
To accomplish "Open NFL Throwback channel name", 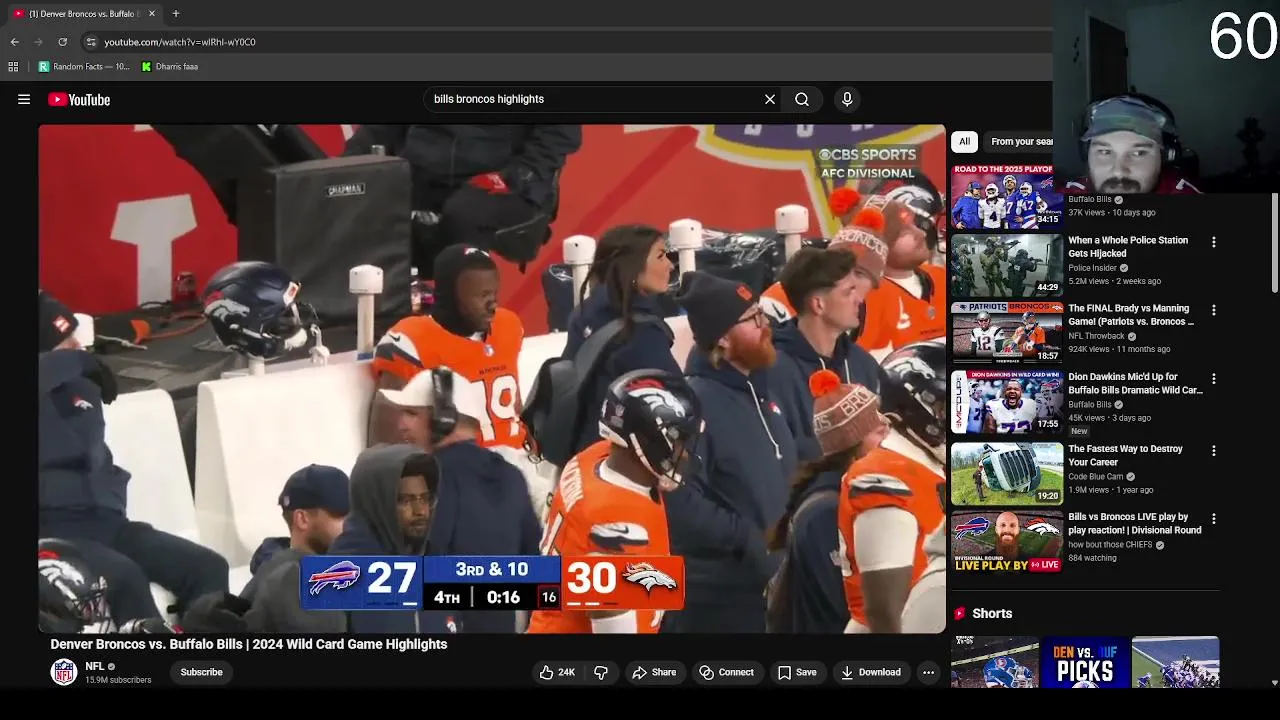I will point(1096,336).
